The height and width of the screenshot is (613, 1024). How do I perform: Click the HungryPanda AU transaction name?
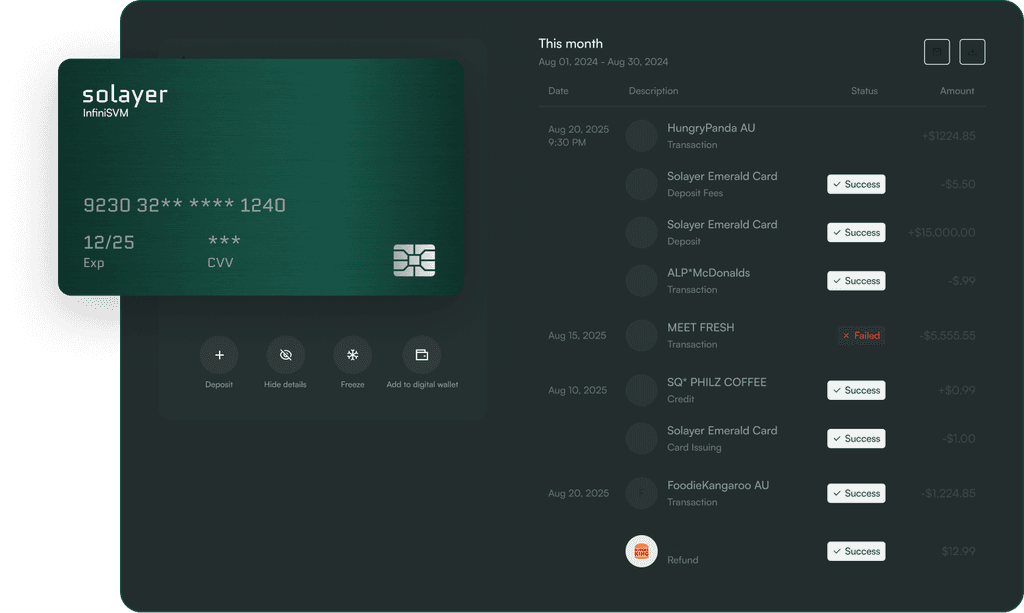711,128
